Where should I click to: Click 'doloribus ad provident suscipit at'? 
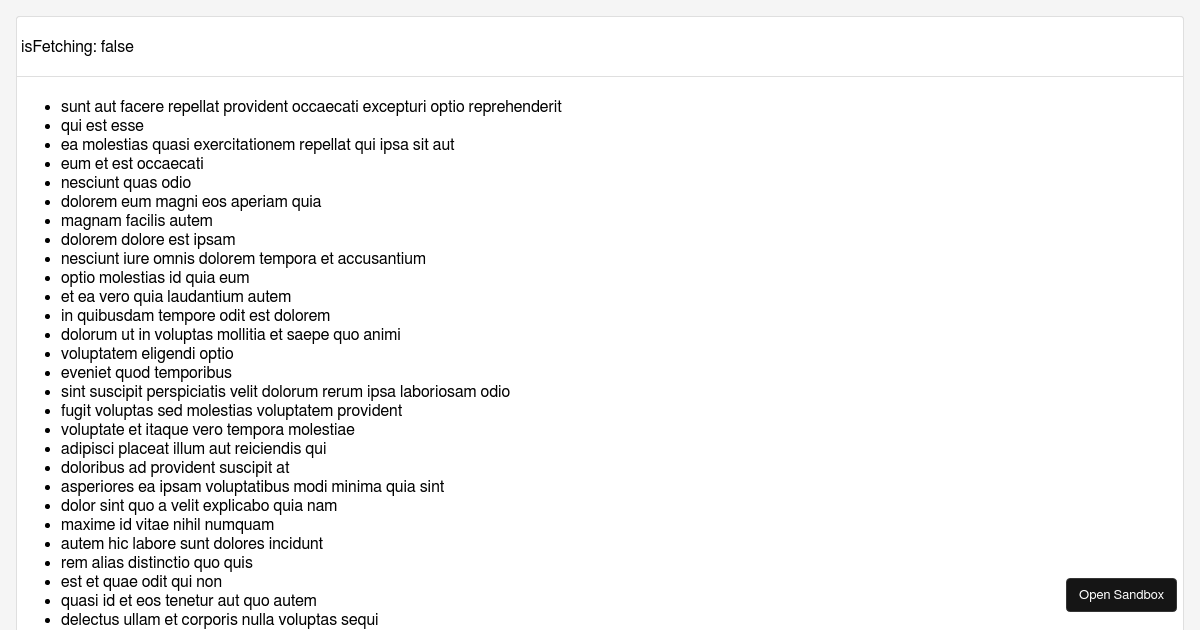(x=175, y=468)
